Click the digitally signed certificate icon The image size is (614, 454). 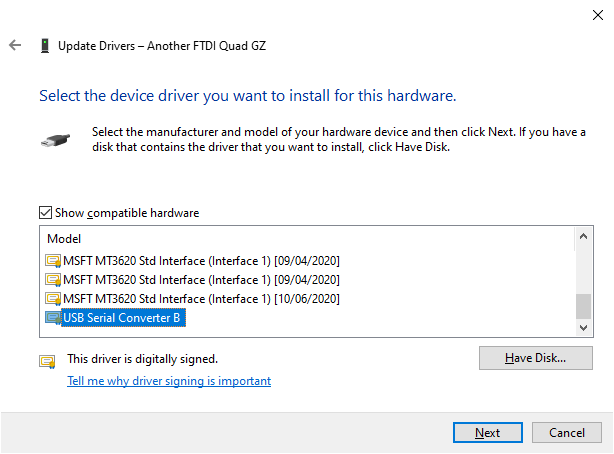pyautogui.click(x=47, y=360)
